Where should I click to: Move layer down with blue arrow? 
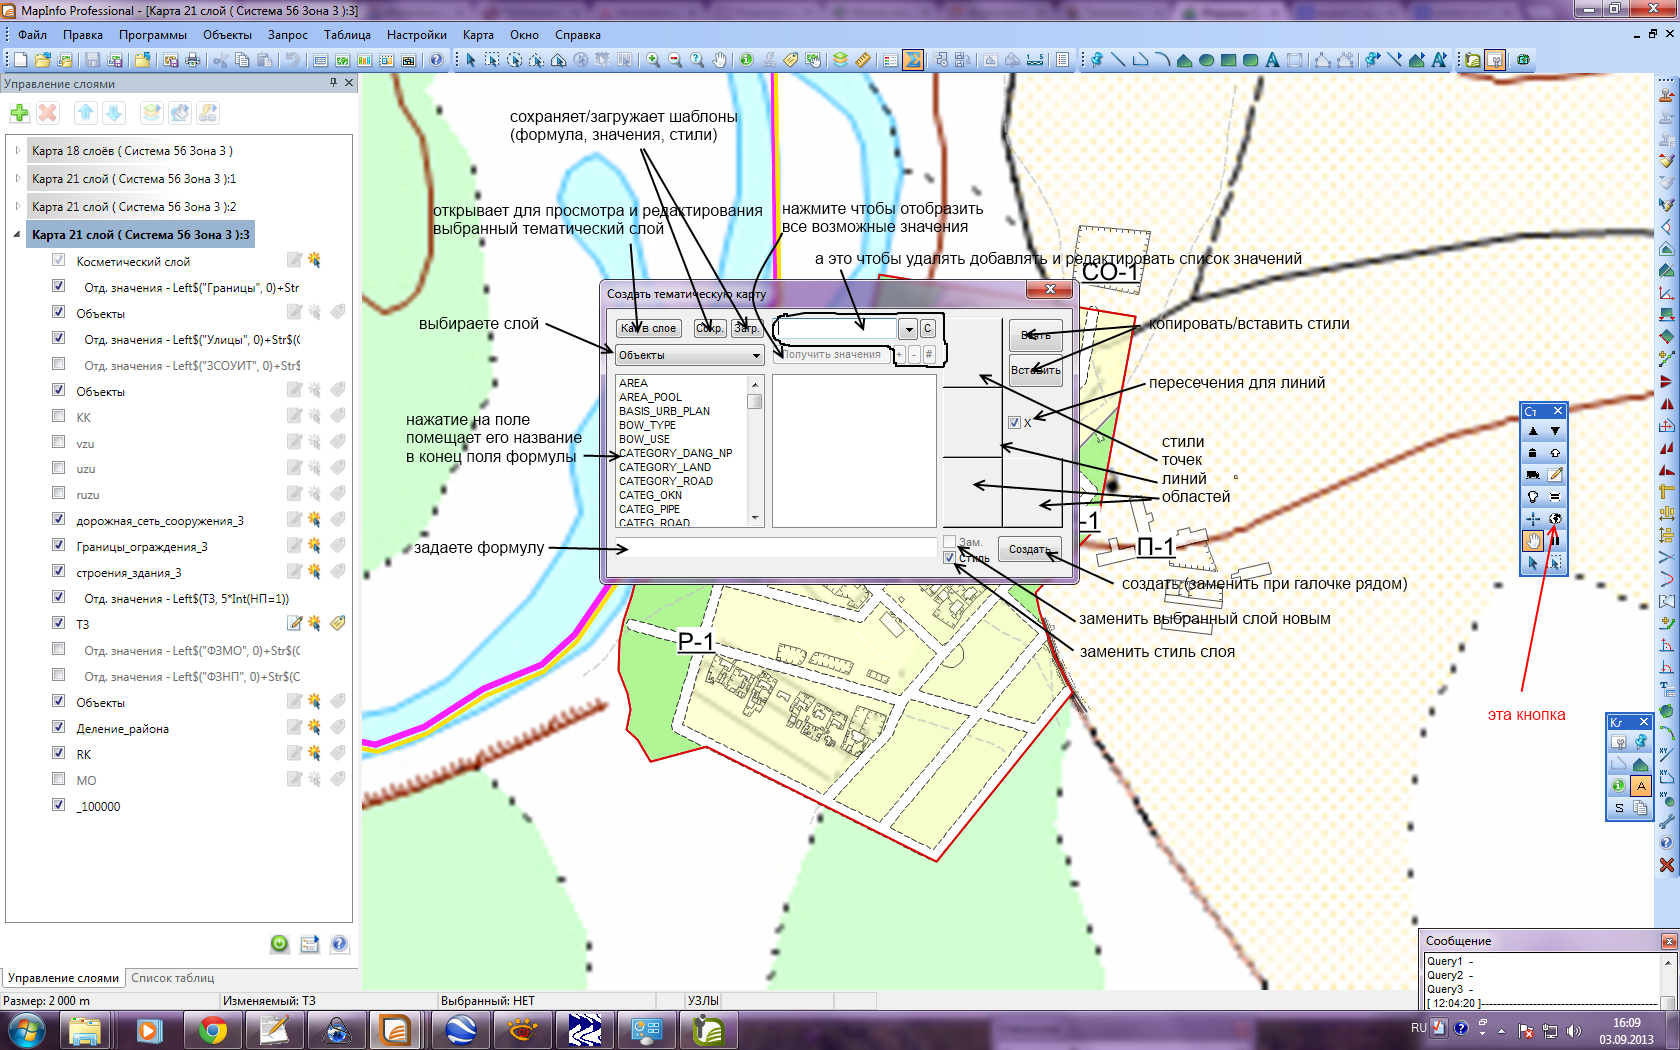[113, 113]
